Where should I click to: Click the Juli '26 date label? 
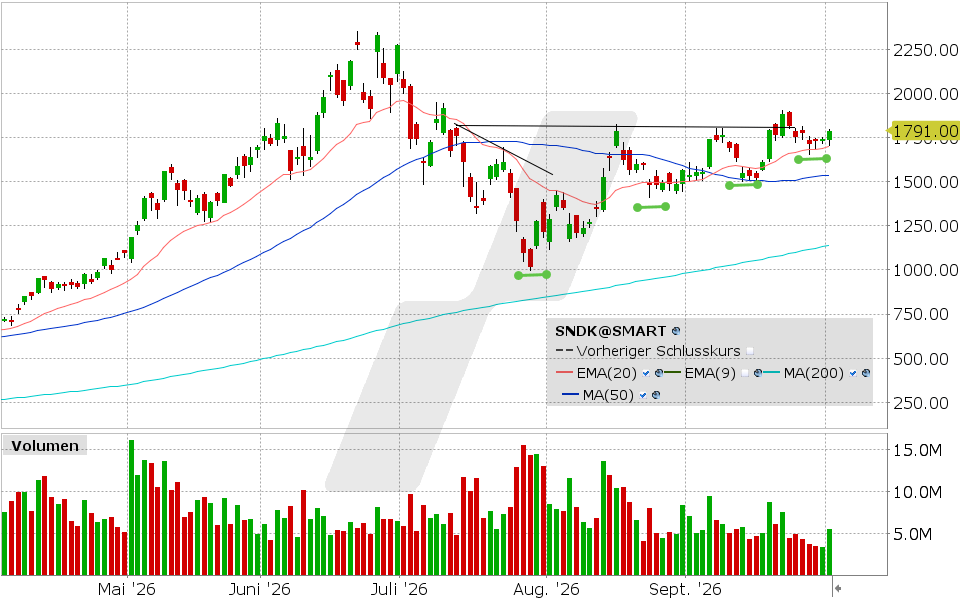(x=399, y=590)
